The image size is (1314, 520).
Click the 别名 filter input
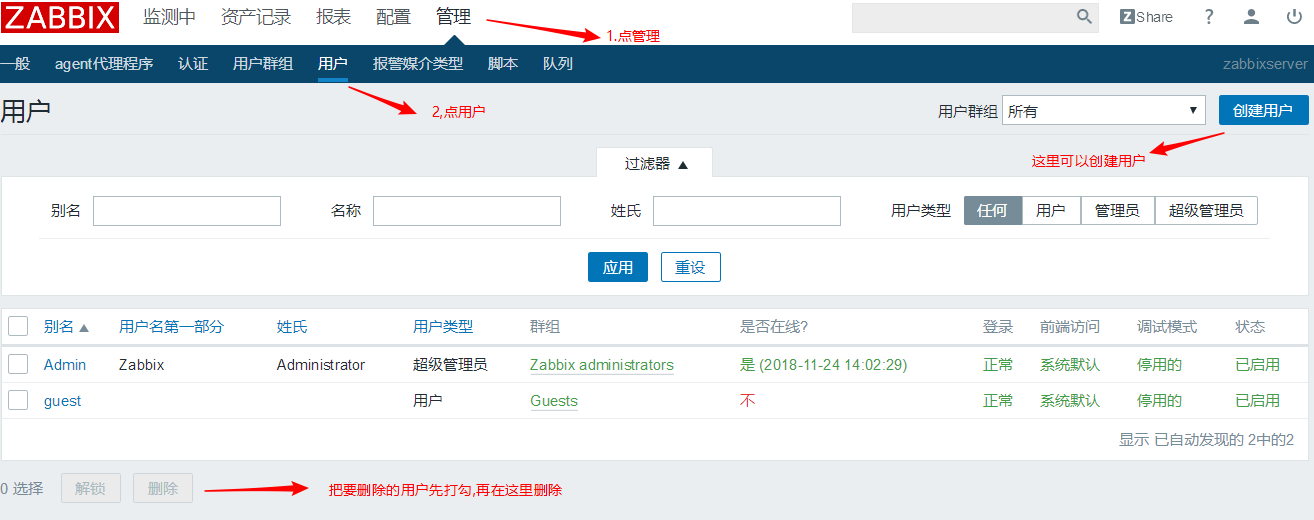187,211
